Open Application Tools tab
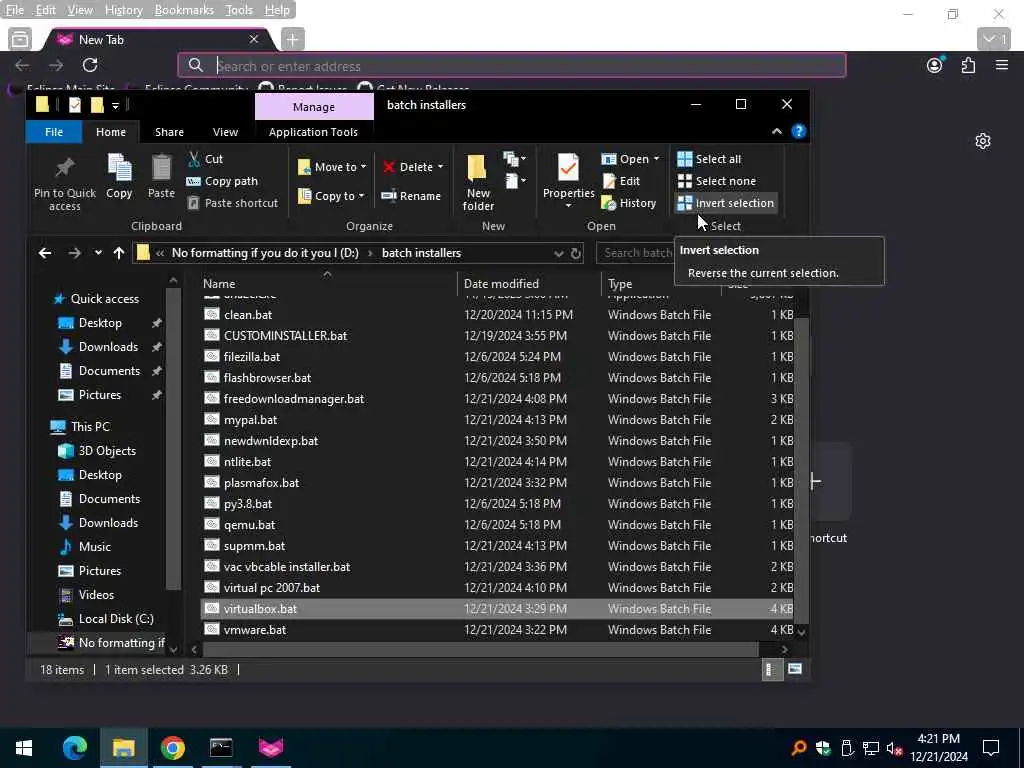The height and width of the screenshot is (768, 1024). [313, 132]
